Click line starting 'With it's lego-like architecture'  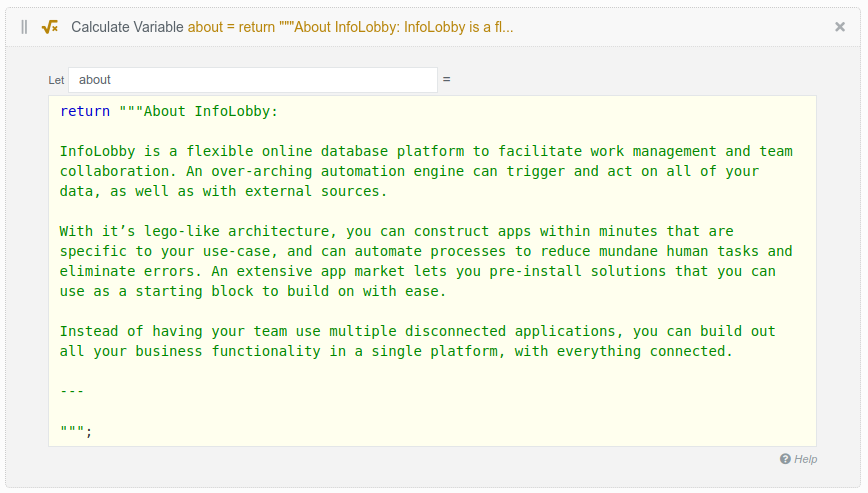point(396,231)
